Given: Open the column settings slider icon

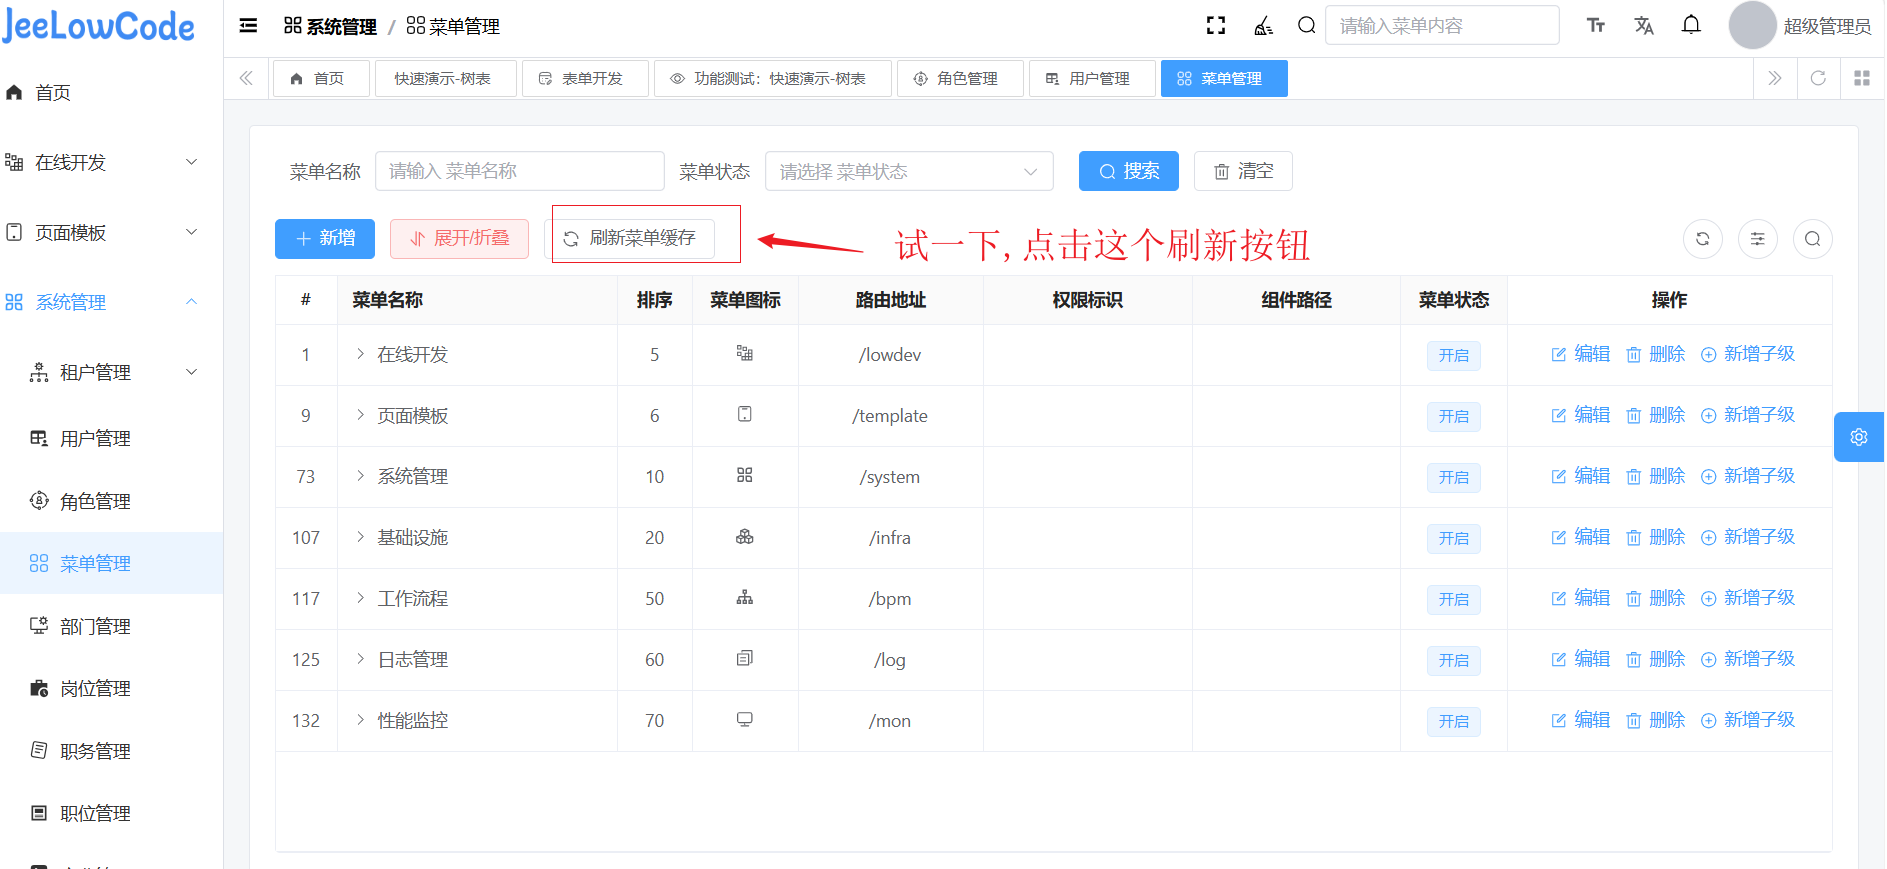Looking at the screenshot, I should pyautogui.click(x=1757, y=239).
